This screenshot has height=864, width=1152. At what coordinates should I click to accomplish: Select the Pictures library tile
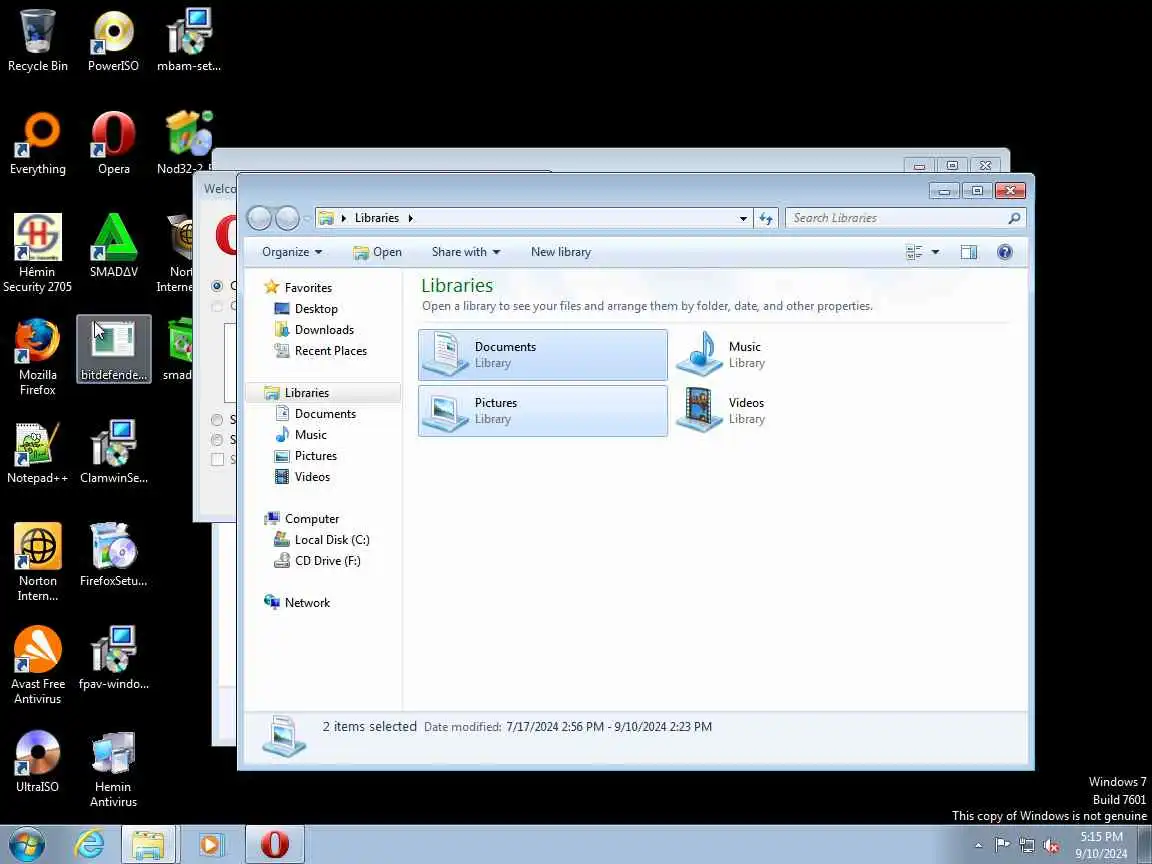(x=543, y=411)
